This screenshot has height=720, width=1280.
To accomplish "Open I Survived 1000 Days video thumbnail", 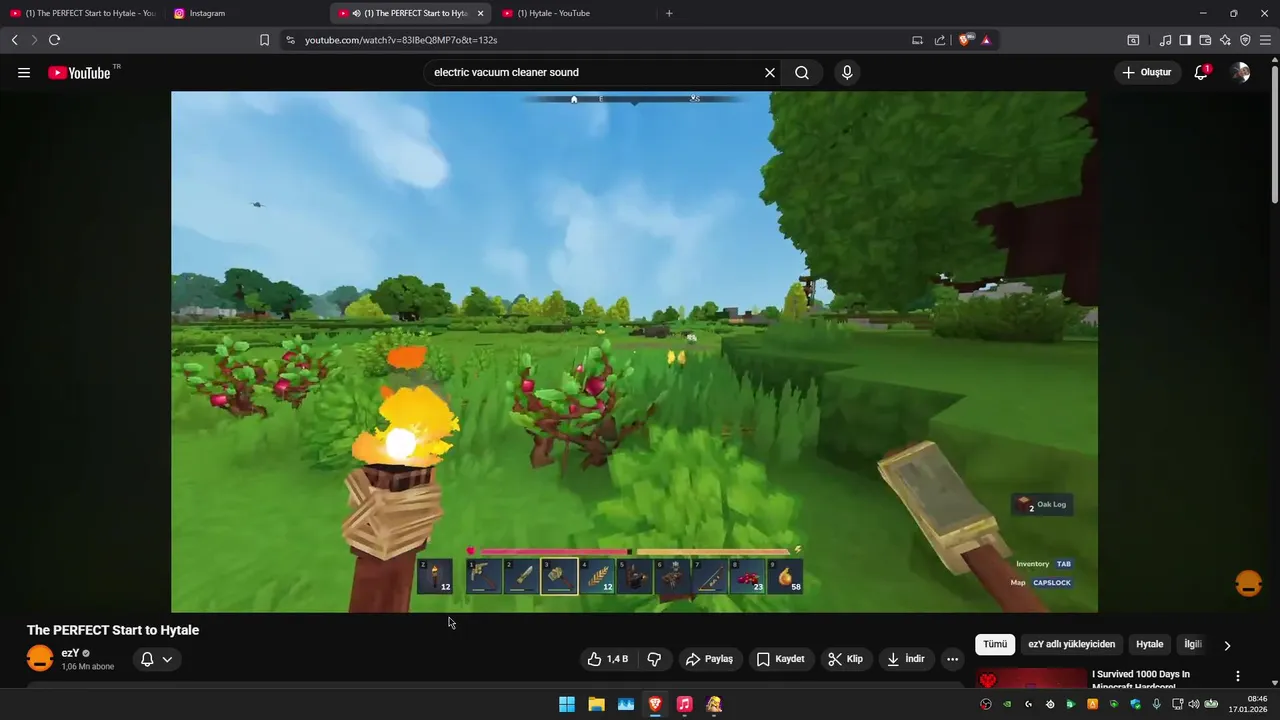I will pyautogui.click(x=1031, y=679).
